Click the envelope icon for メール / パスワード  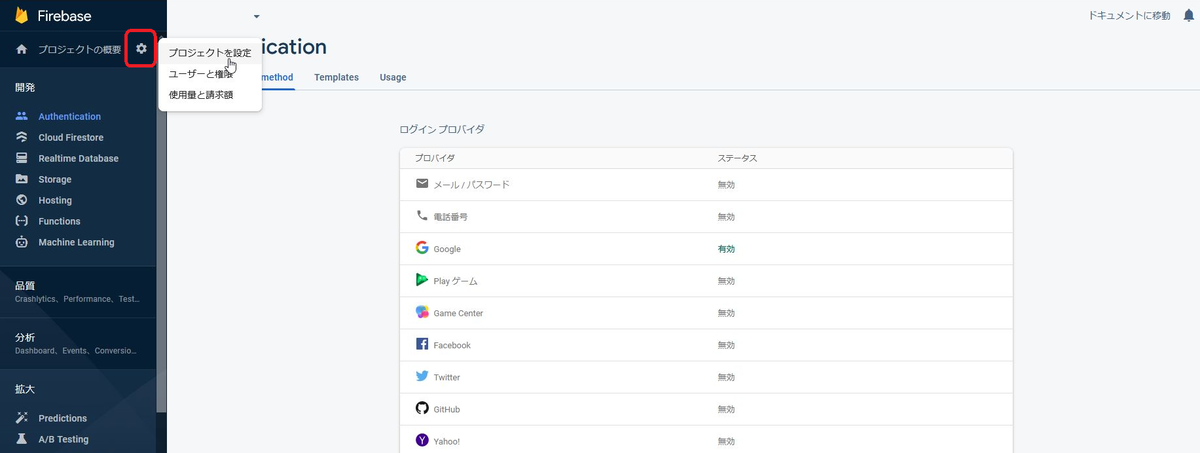coord(422,184)
